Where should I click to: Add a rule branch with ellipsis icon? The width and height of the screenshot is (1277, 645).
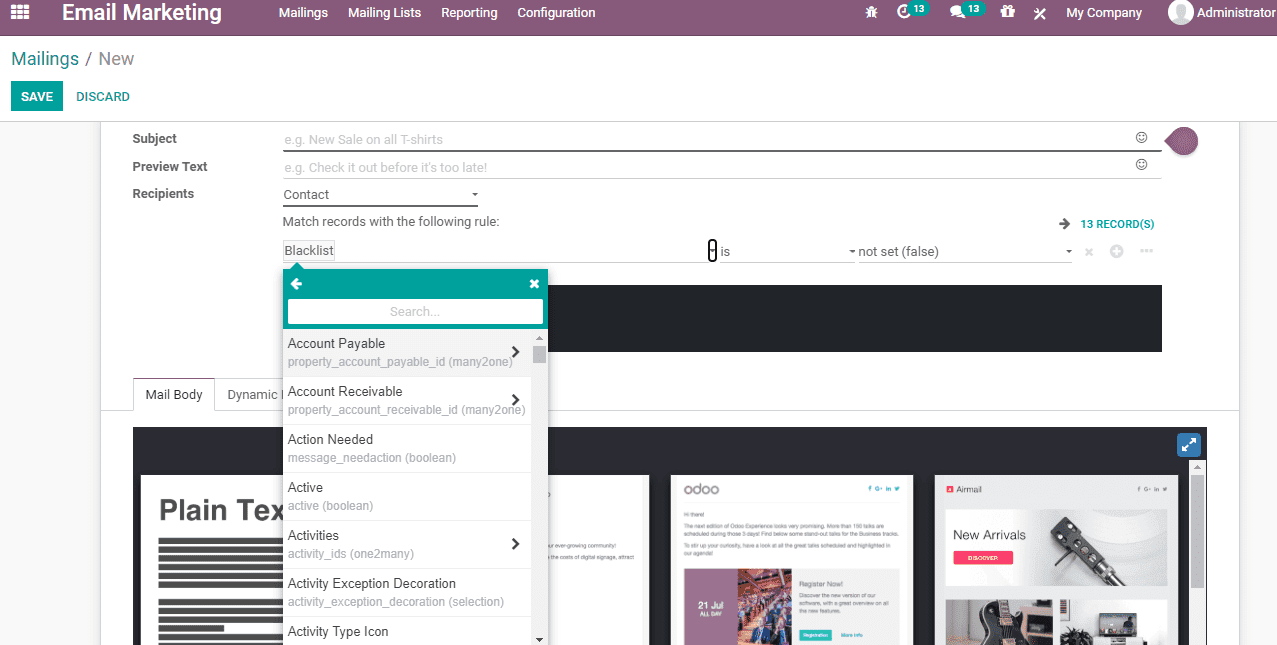pos(1146,251)
